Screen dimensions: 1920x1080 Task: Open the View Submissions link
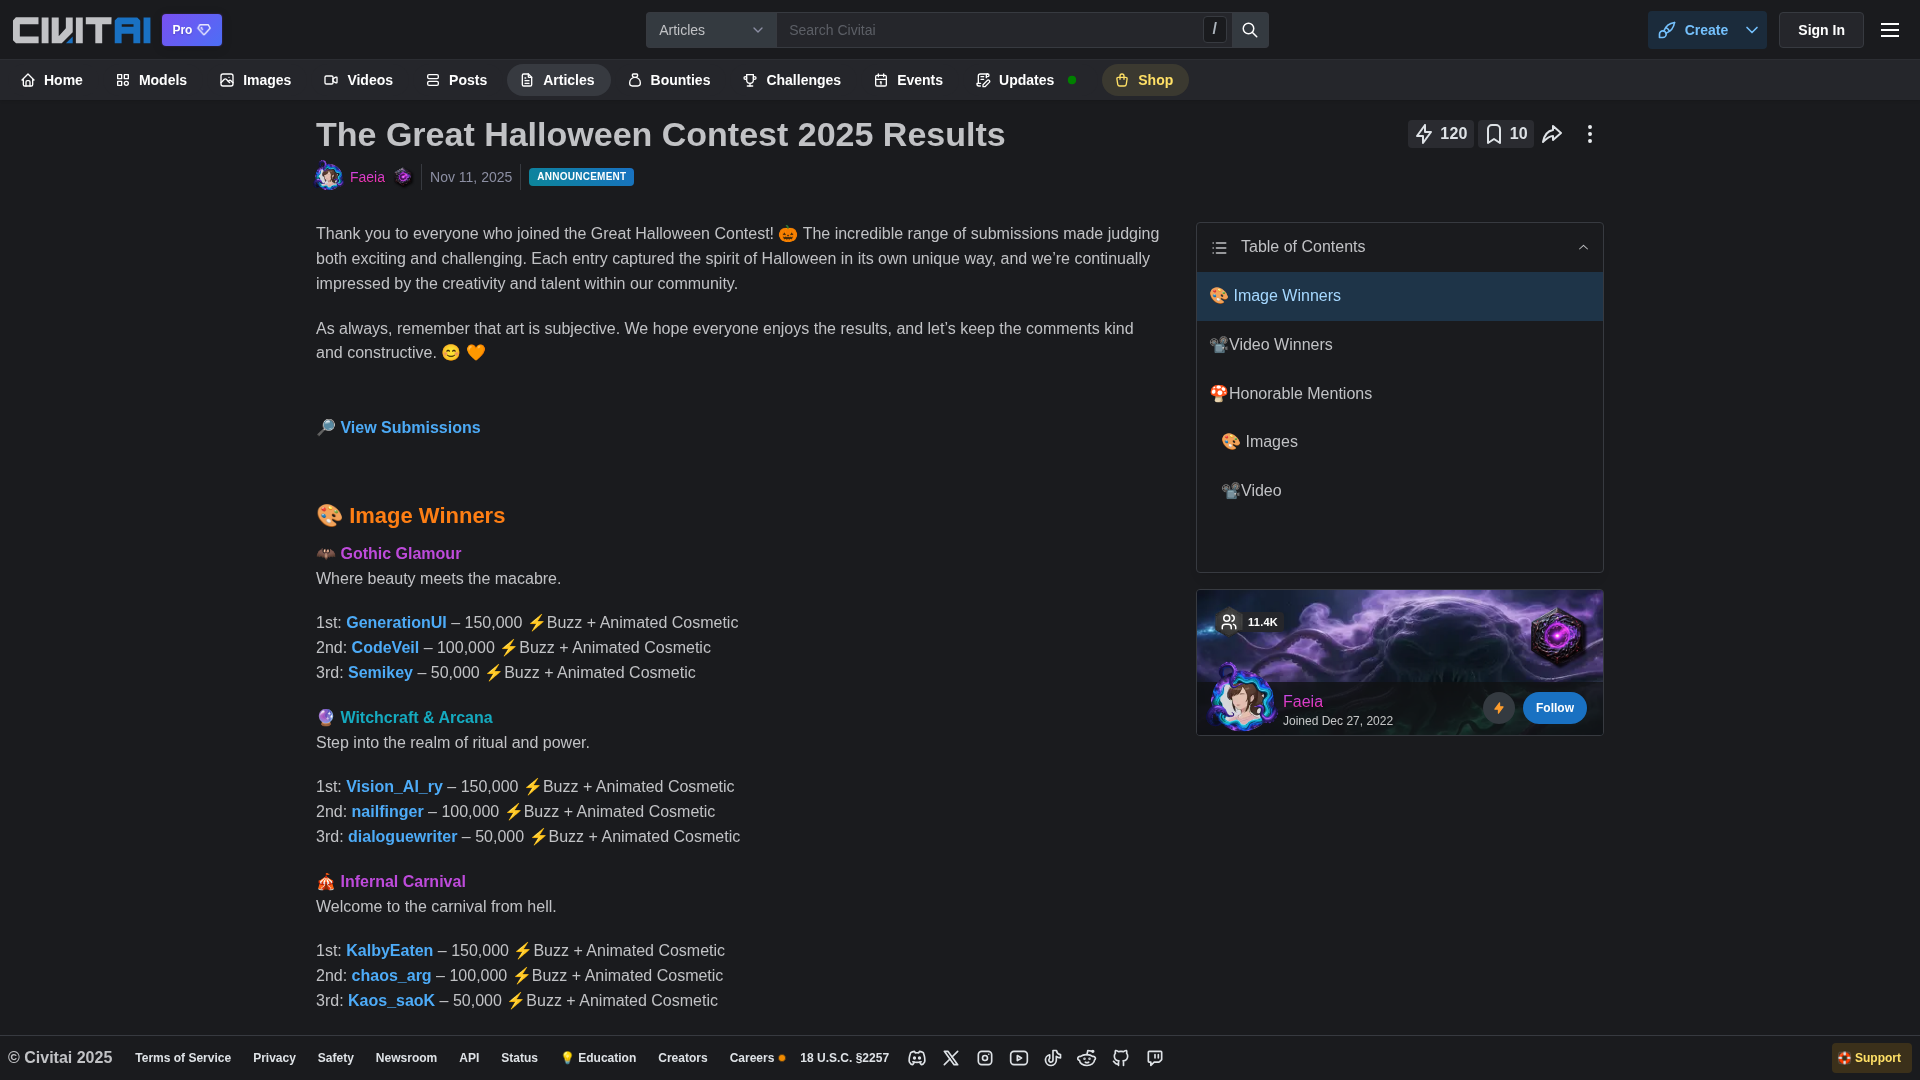[410, 428]
